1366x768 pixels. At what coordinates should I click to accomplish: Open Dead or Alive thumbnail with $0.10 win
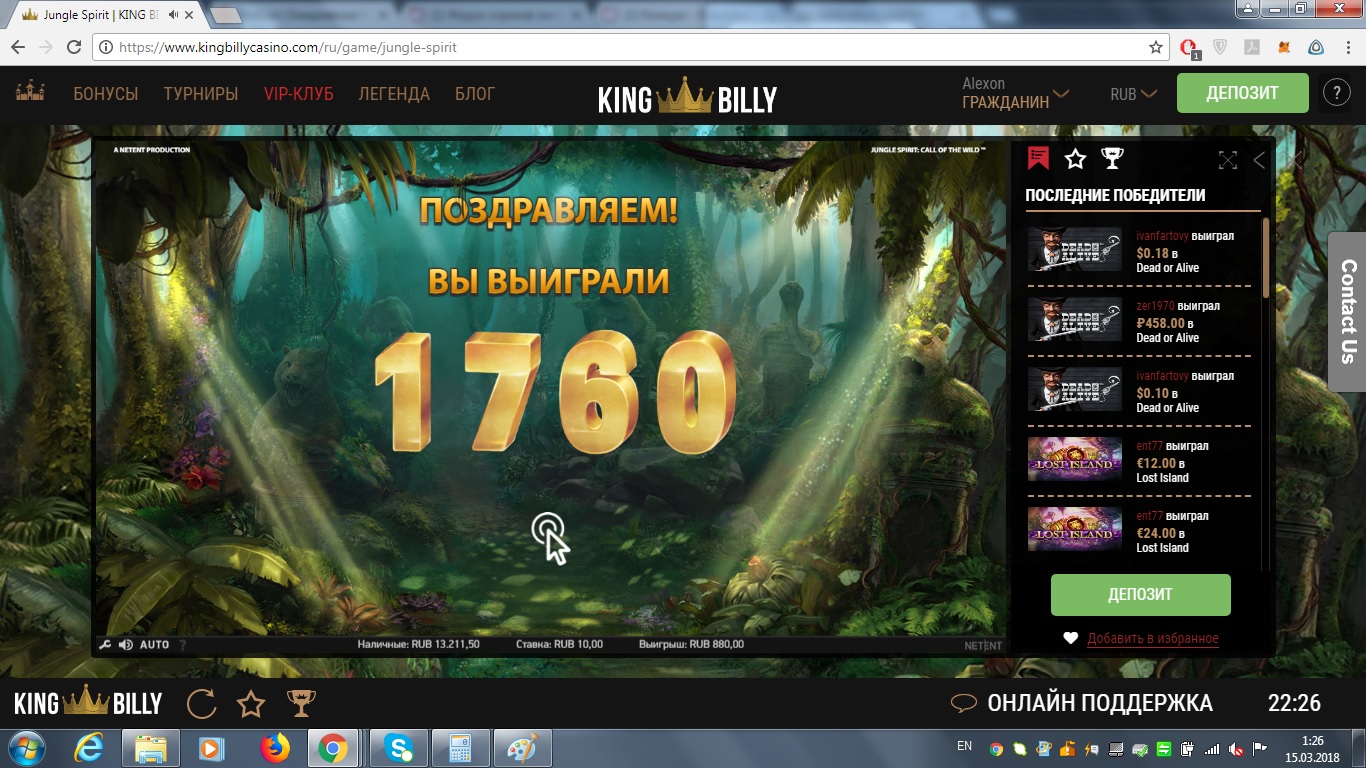(1075, 390)
